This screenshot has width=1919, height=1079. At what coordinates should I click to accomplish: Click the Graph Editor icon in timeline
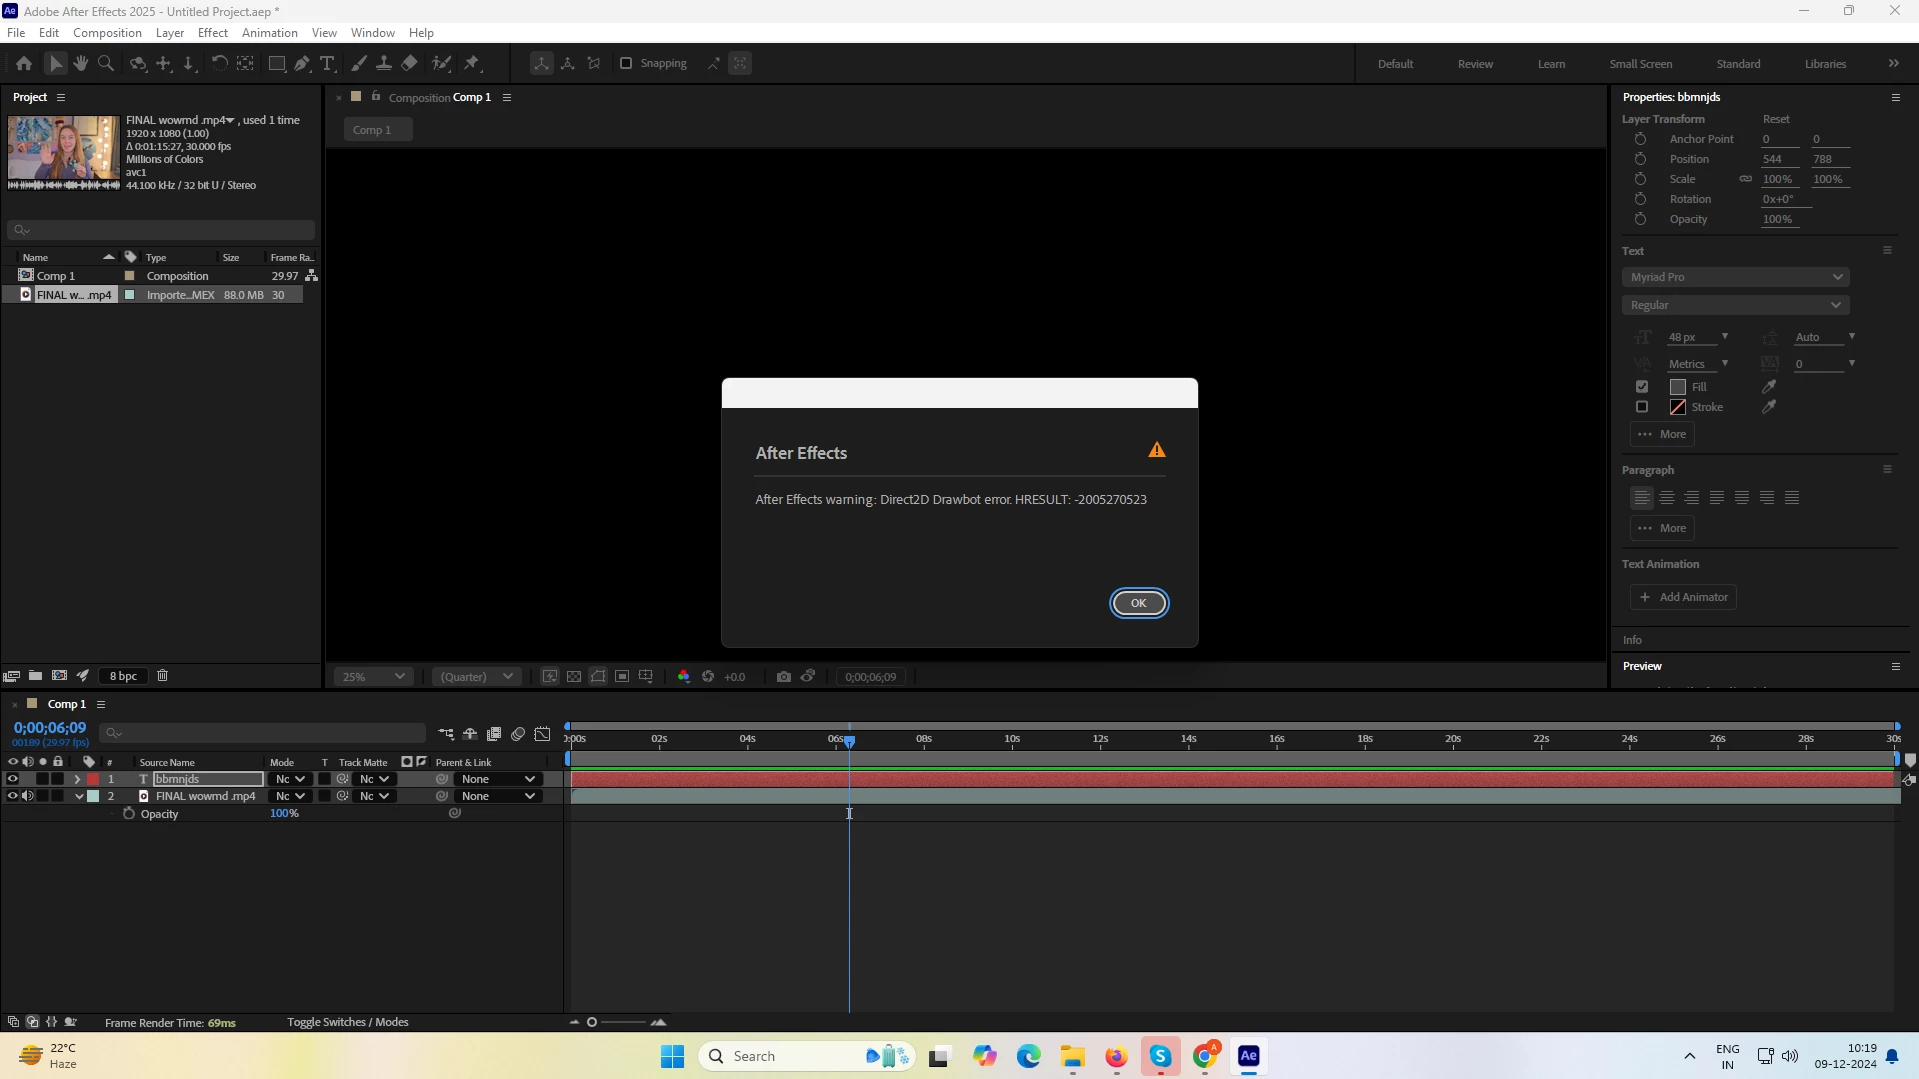click(542, 734)
